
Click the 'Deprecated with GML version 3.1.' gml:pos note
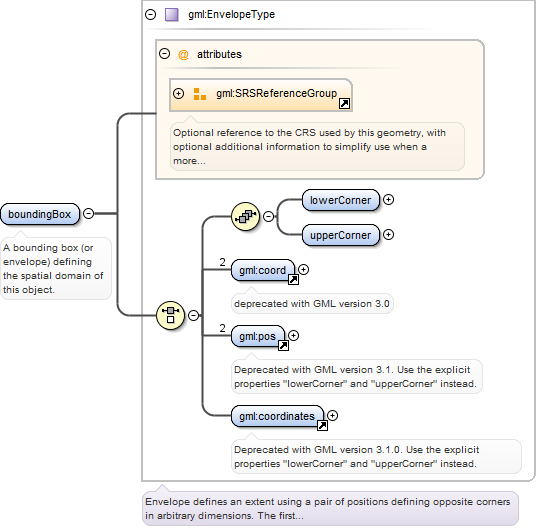coord(357,377)
